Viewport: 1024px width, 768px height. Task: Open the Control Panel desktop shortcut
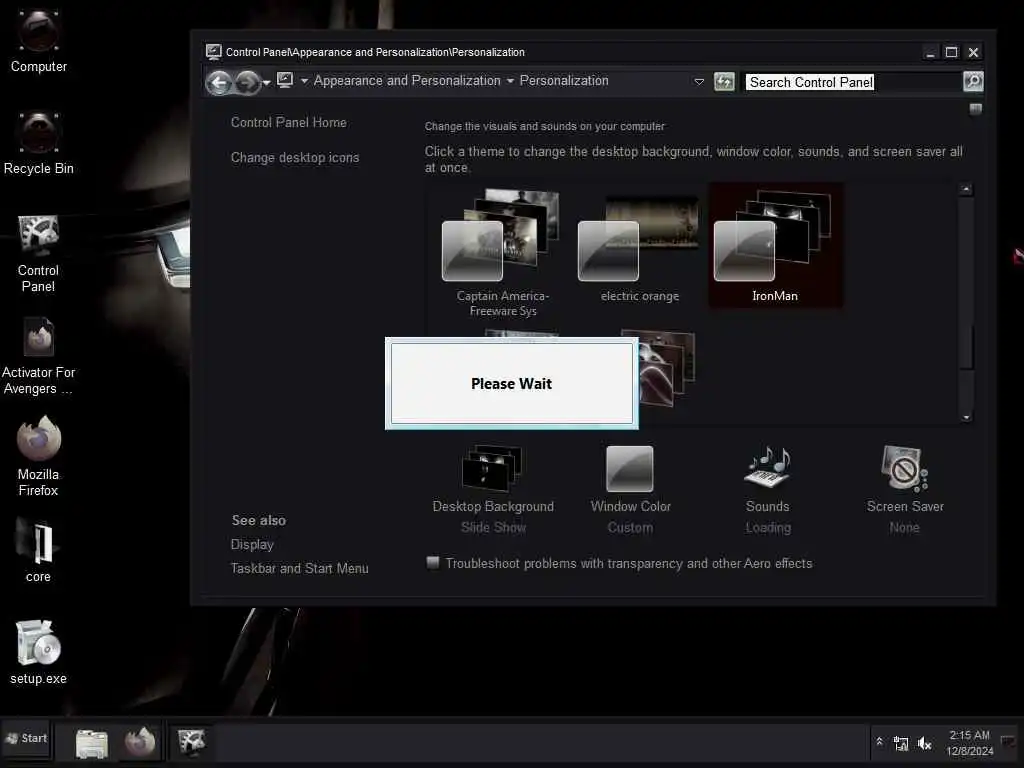tap(39, 254)
